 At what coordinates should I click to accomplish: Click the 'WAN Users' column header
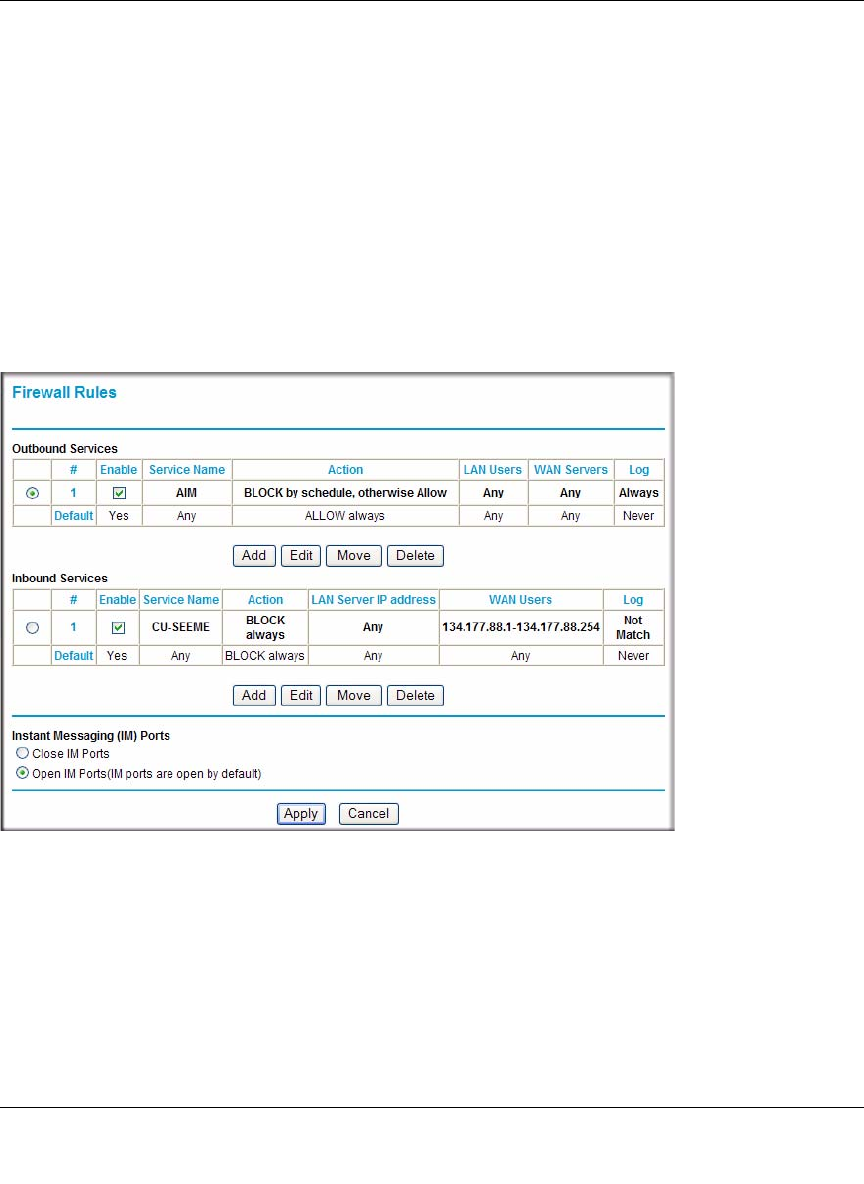pyautogui.click(x=520, y=600)
